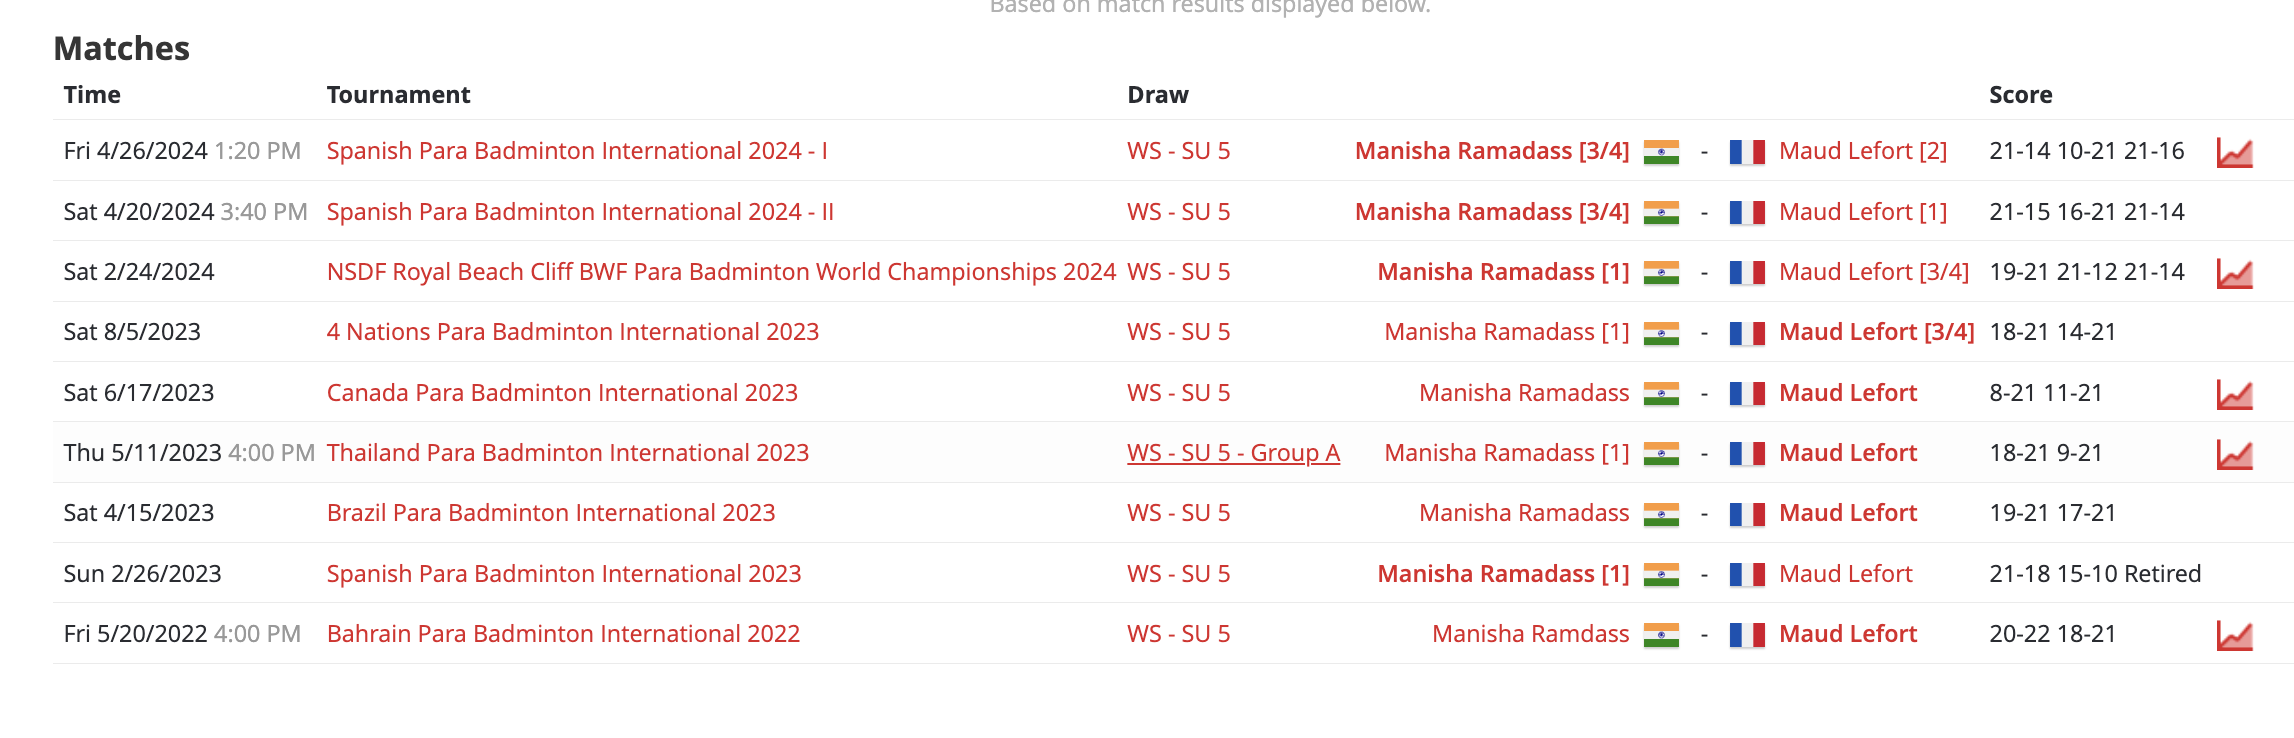This screenshot has height=738, width=2294.
Task: Open Bahrain Para Badminton International 2022 link
Action: [x=563, y=634]
